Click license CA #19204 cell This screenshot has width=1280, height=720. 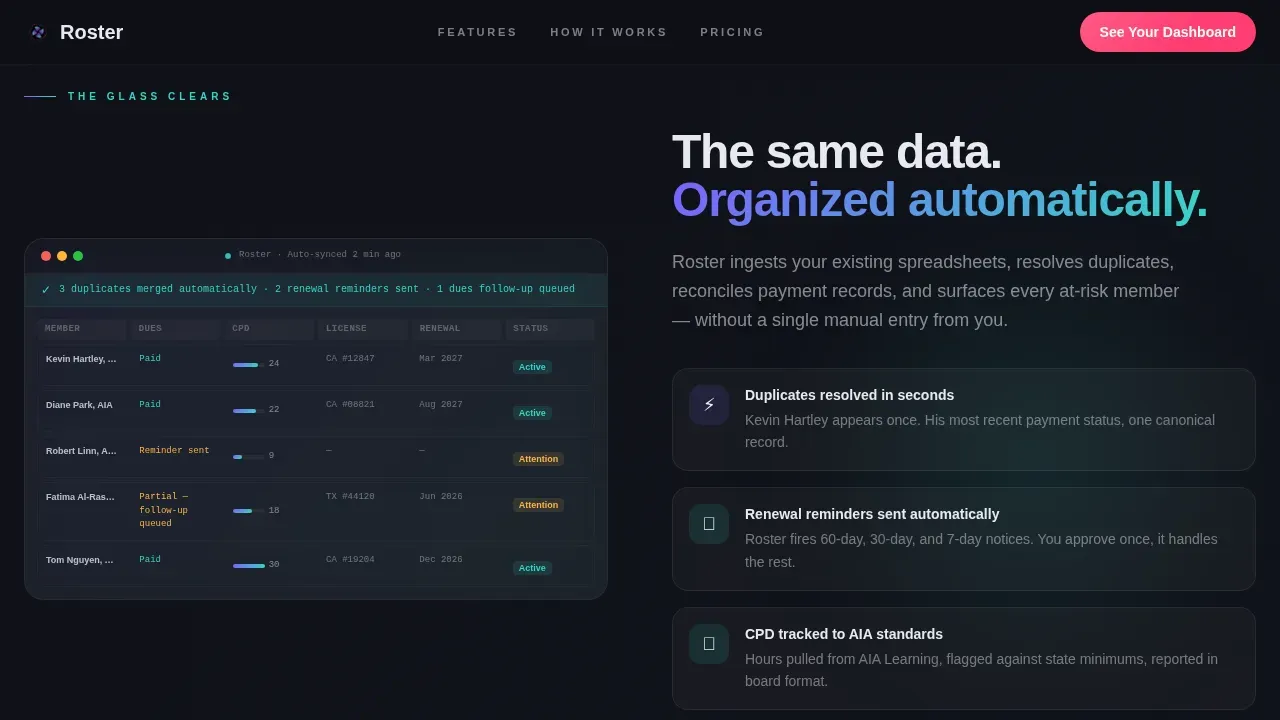(350, 560)
